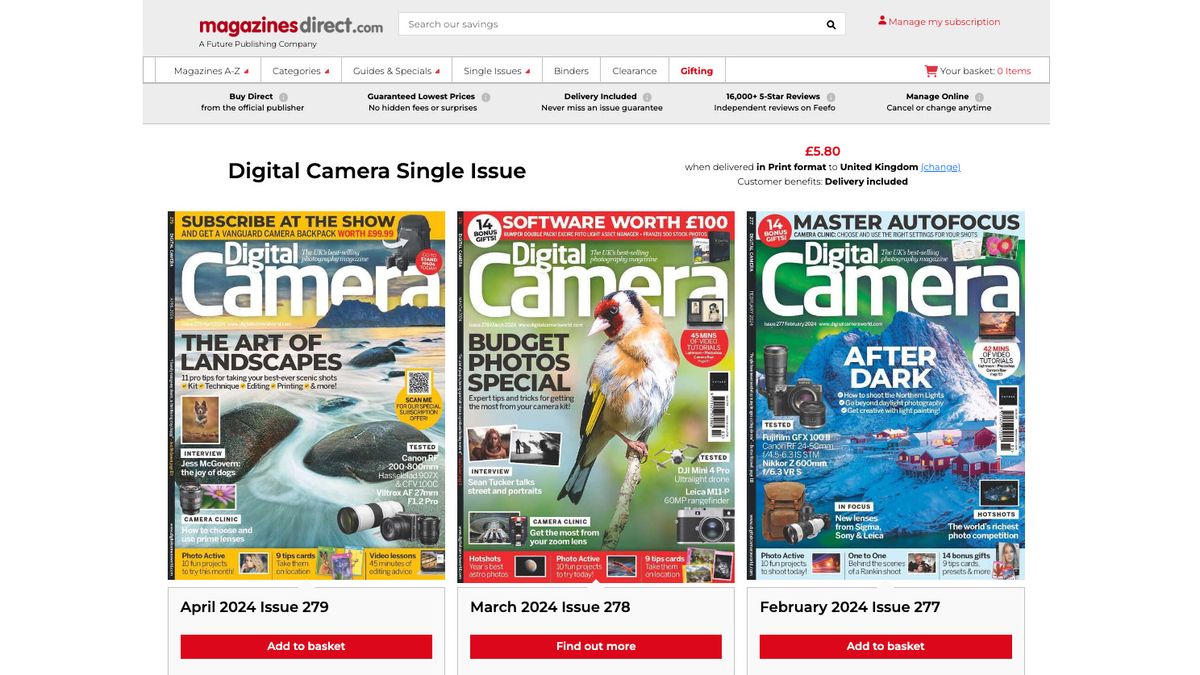
Task: Open the basket via the cart icon
Action: pos(929,70)
